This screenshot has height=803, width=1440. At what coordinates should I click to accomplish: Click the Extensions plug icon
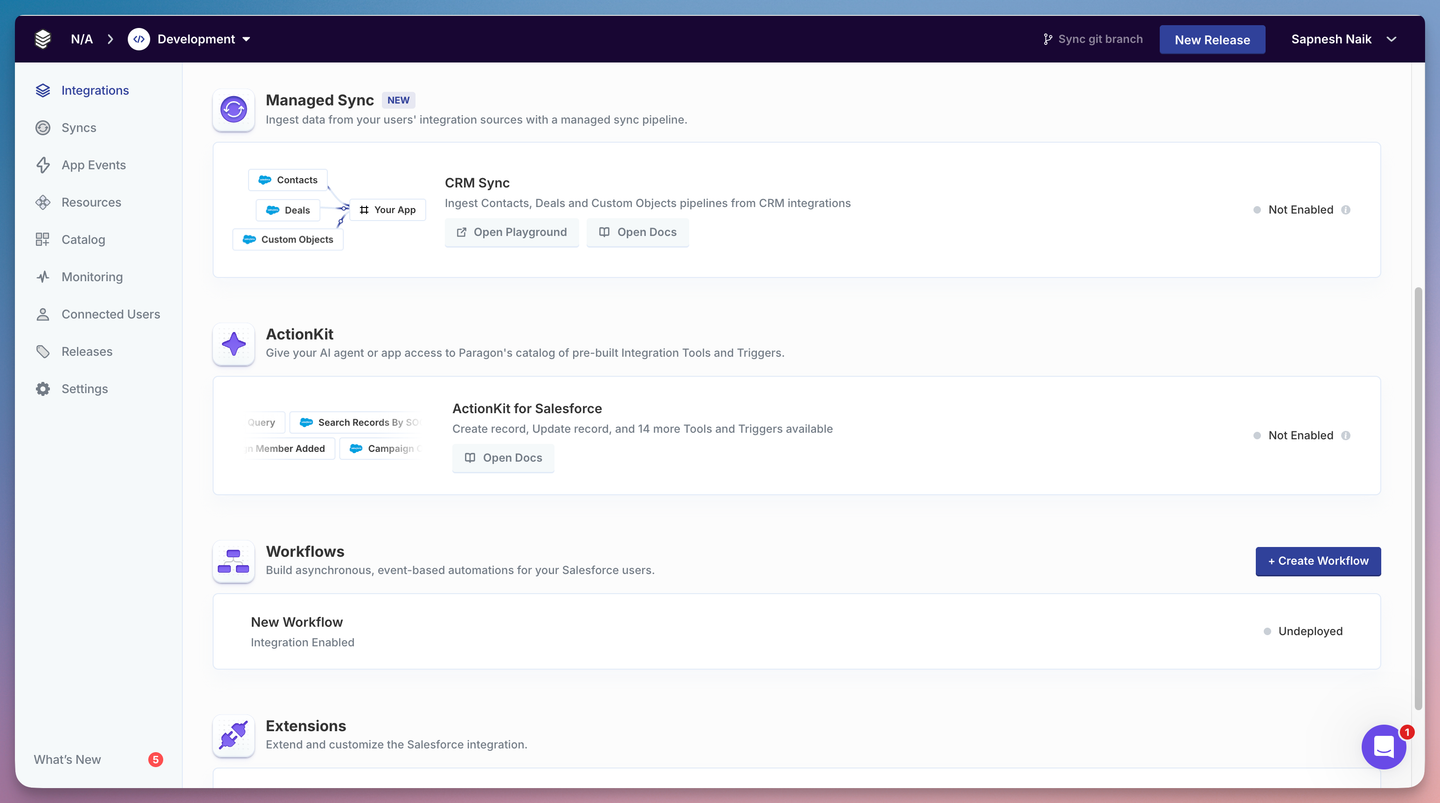point(234,736)
